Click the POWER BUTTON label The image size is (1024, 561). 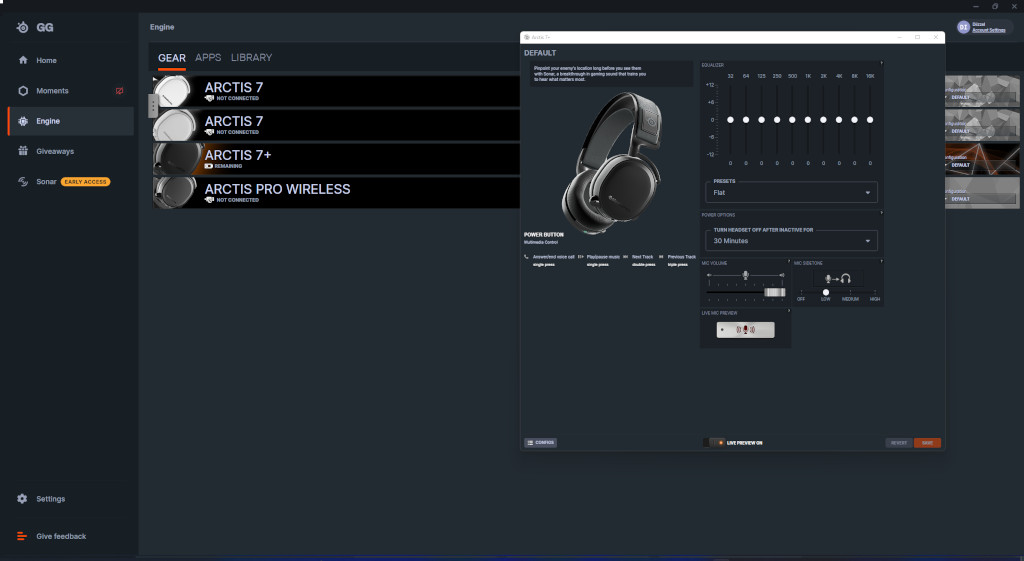[543, 234]
